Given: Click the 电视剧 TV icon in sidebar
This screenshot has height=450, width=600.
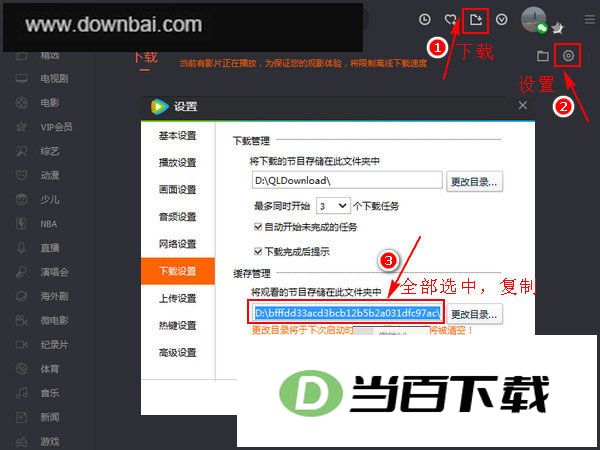Looking at the screenshot, I should click(21, 79).
